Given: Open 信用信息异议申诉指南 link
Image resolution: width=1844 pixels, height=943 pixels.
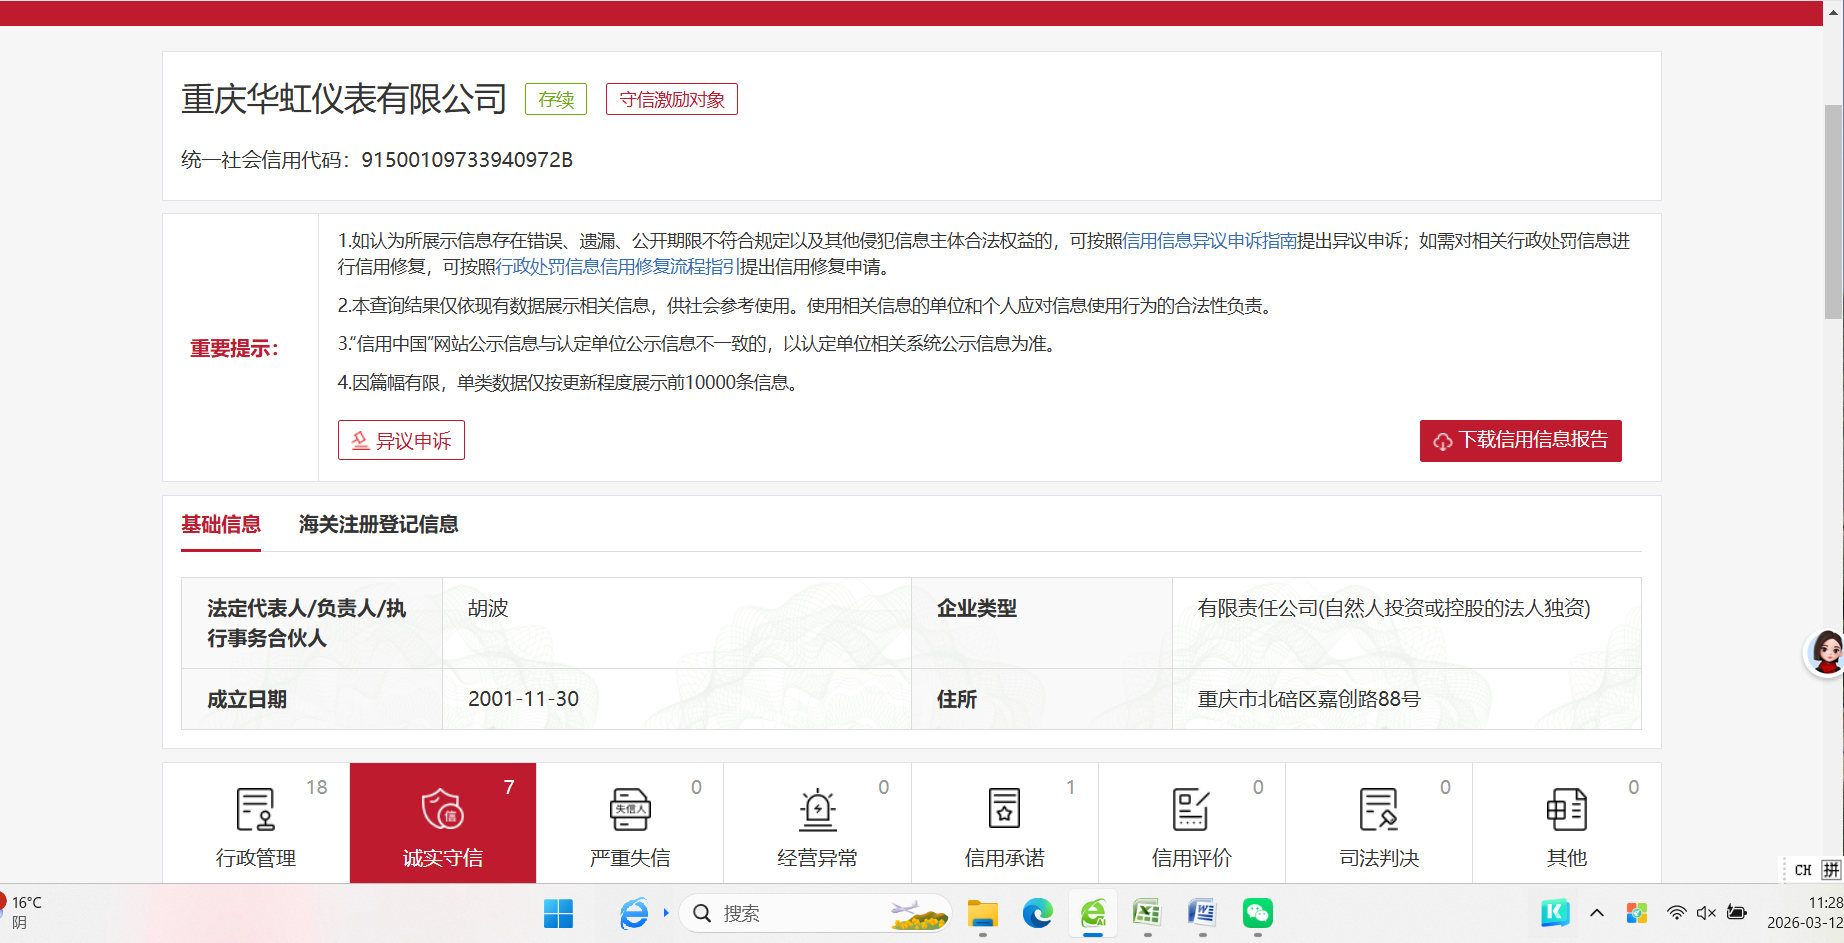Looking at the screenshot, I should click(x=1210, y=241).
